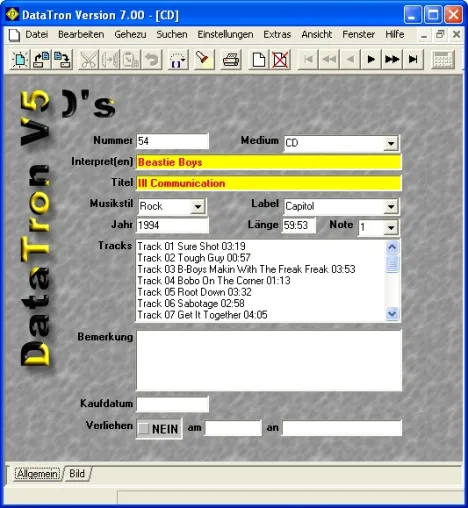Open the Extras menu
This screenshot has height=508, width=468.
tap(277, 34)
